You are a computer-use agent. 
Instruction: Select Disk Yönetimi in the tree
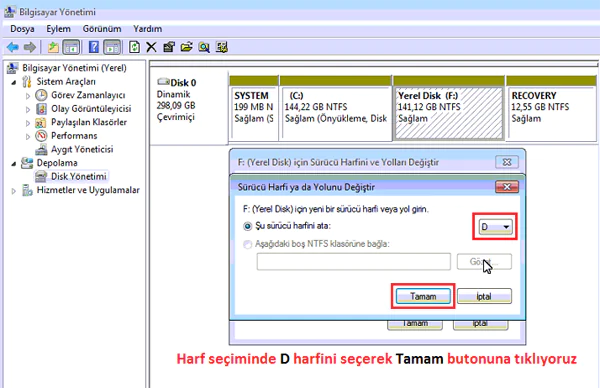click(78, 176)
